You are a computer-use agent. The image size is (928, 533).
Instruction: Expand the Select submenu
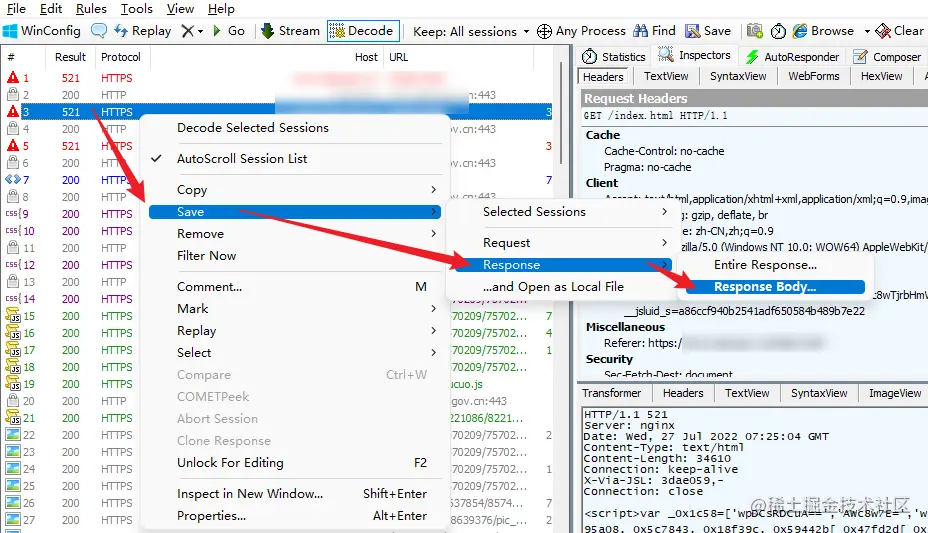[x=295, y=353]
